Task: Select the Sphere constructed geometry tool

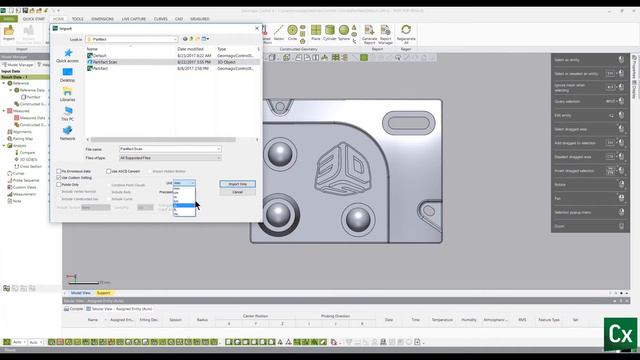Action: coord(344,33)
